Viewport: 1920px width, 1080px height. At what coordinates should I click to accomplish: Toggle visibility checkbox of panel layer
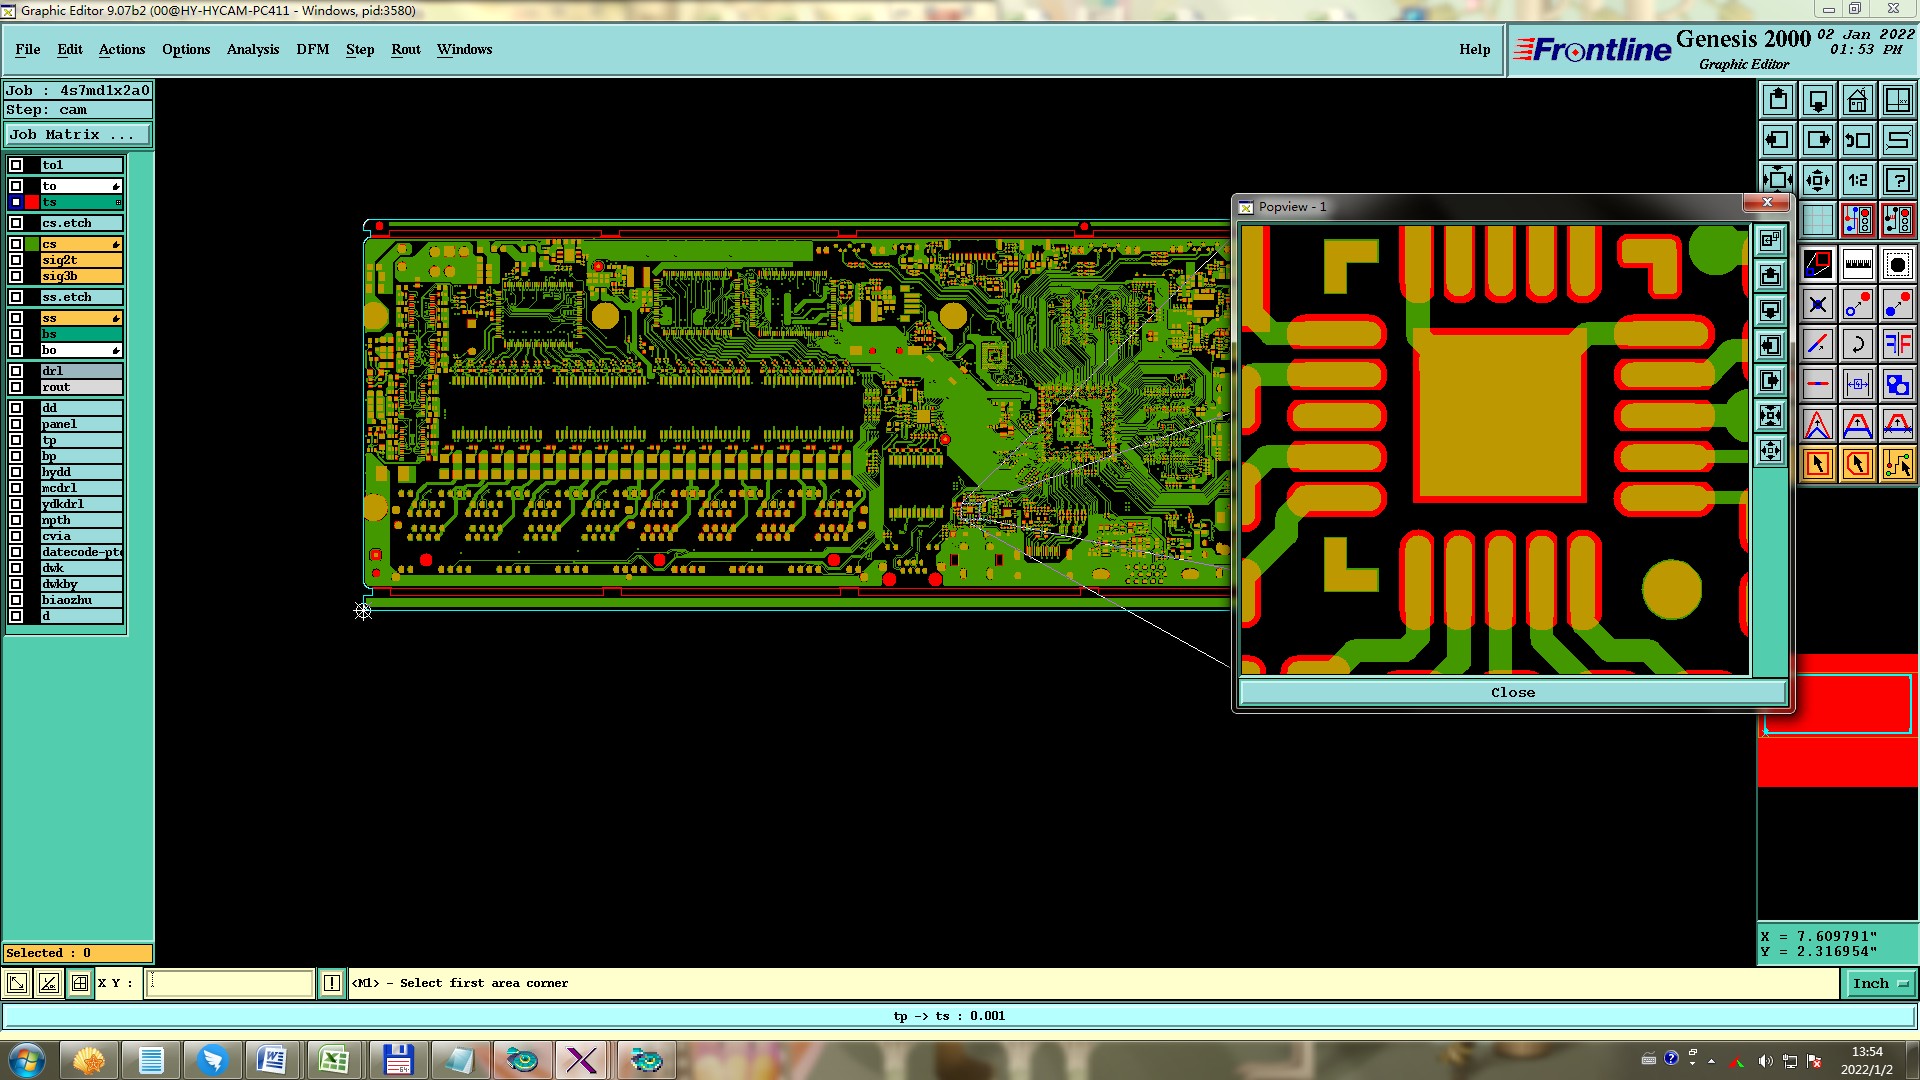point(16,424)
